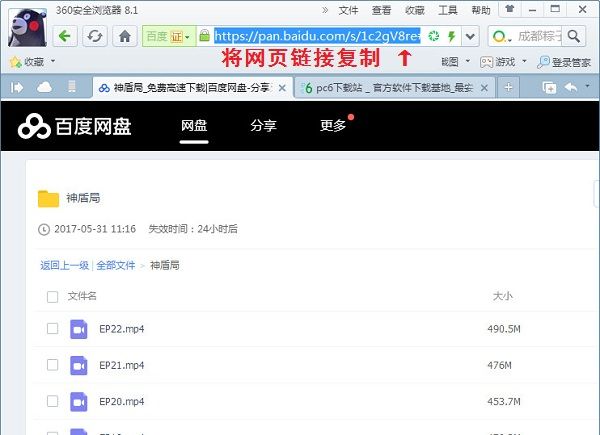Click the 490.5M size value

click(504, 329)
